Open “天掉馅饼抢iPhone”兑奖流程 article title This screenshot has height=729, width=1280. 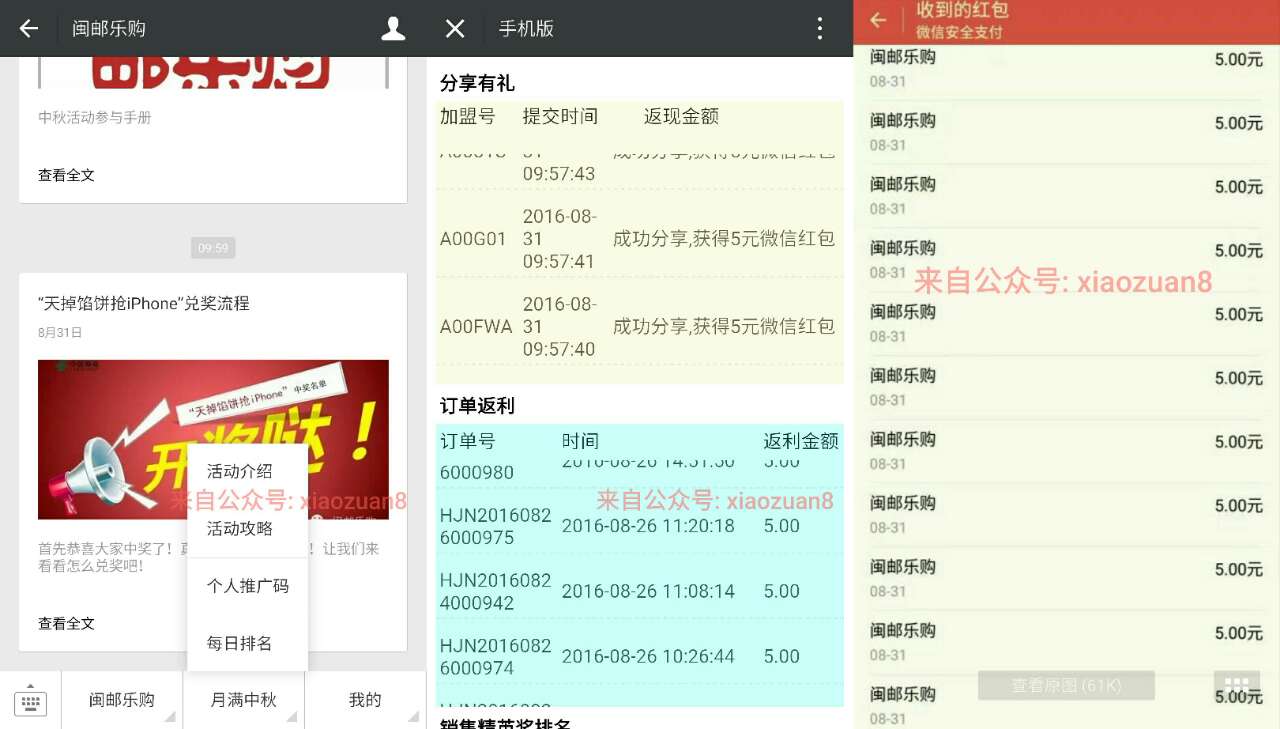[x=144, y=303]
